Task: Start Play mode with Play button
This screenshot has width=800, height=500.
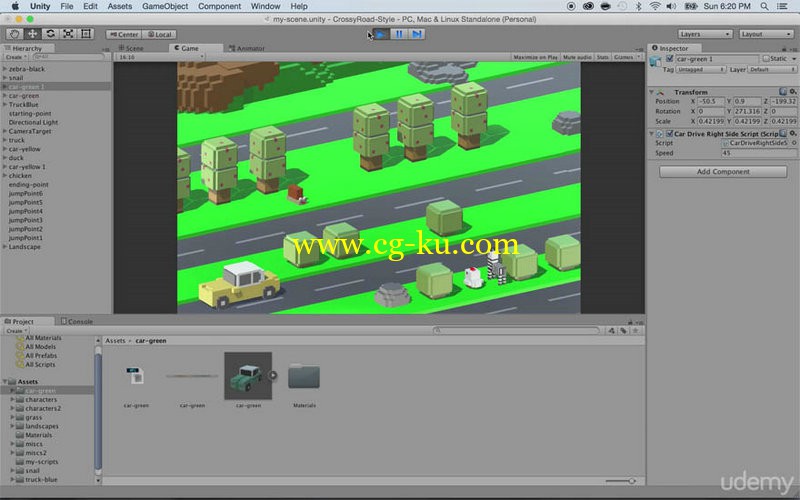Action: click(x=381, y=34)
